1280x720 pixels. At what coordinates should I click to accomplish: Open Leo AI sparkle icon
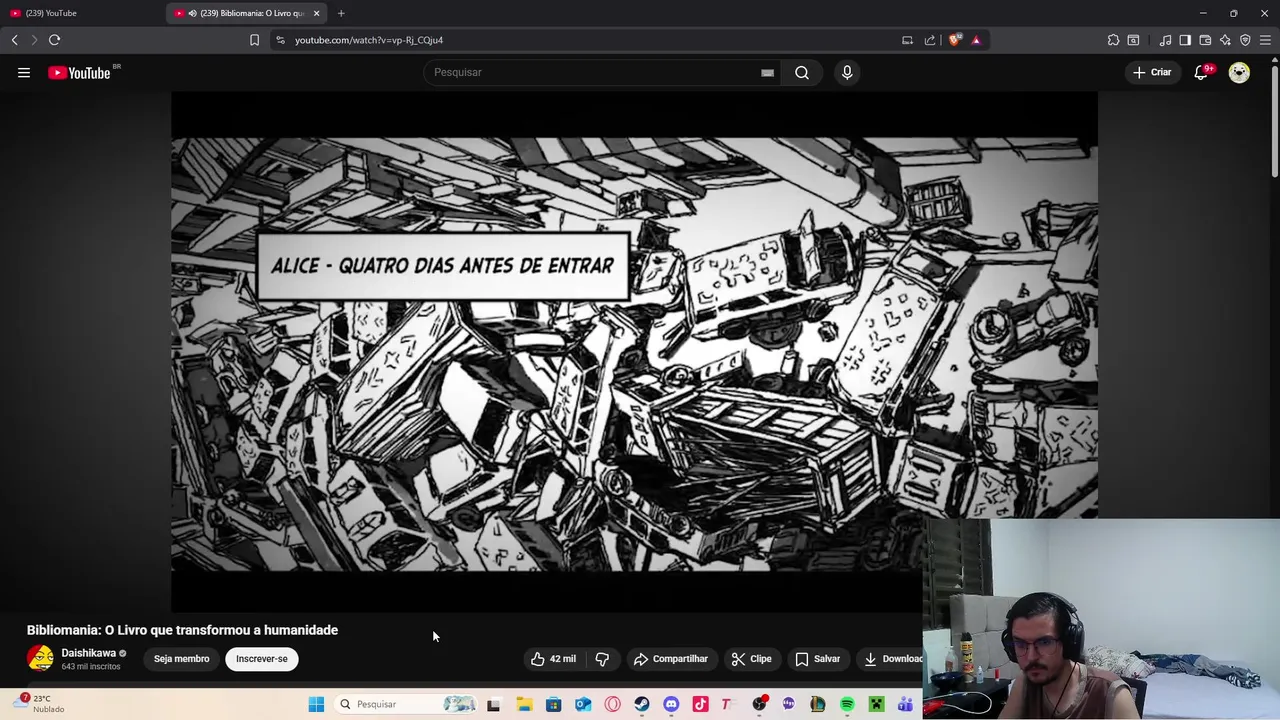coord(1225,40)
